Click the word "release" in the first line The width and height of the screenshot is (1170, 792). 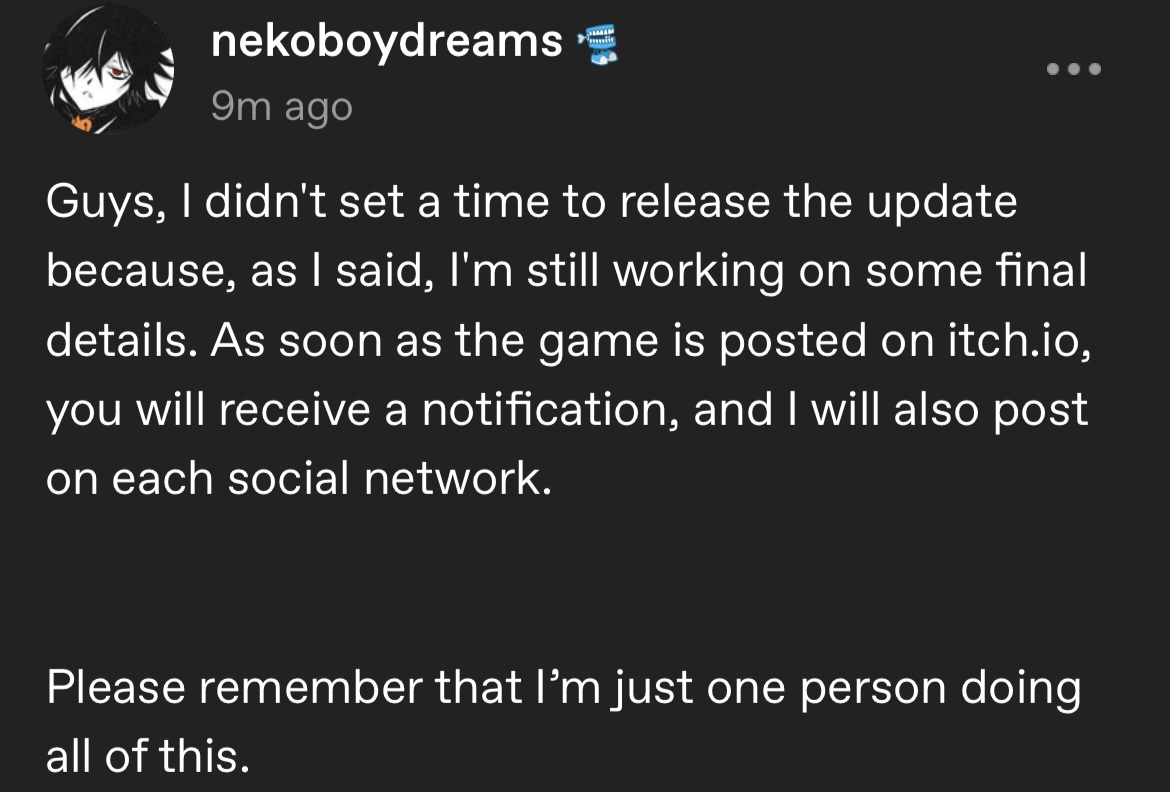pyautogui.click(x=696, y=203)
